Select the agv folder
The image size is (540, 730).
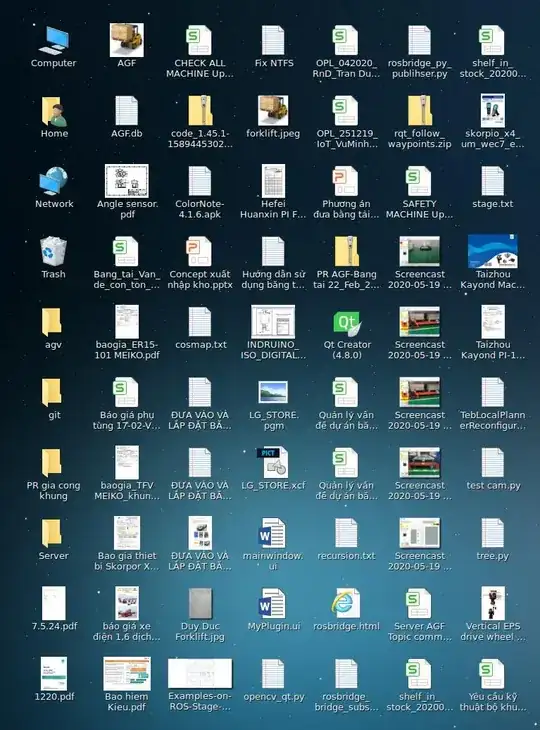[52, 322]
